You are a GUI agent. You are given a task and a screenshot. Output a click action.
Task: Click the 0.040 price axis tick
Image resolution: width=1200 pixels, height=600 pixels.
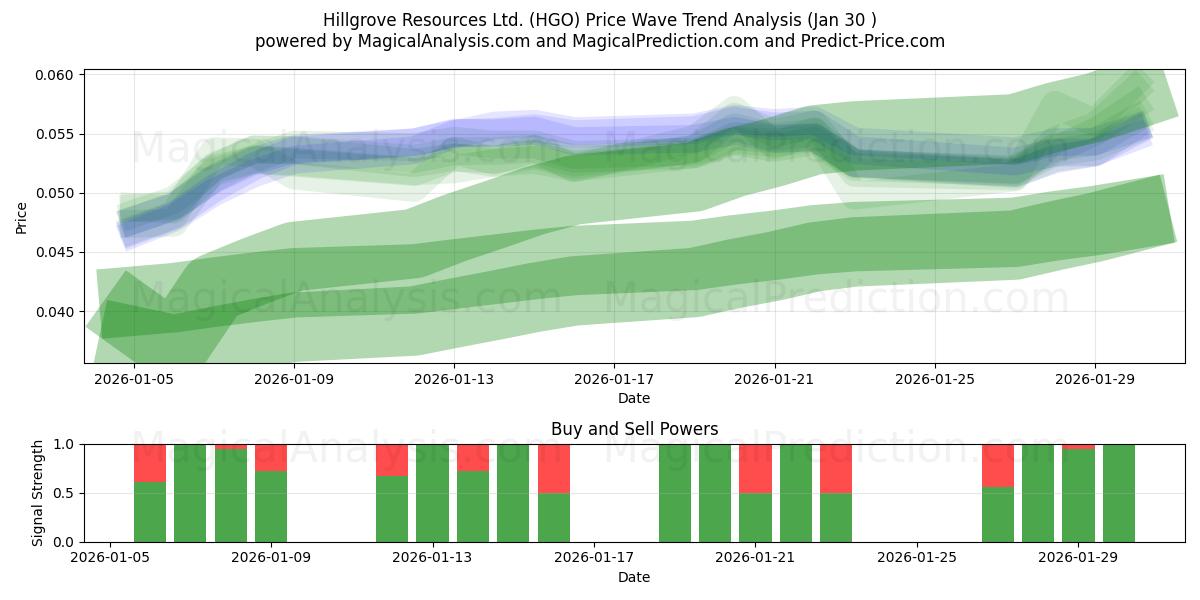(56, 311)
